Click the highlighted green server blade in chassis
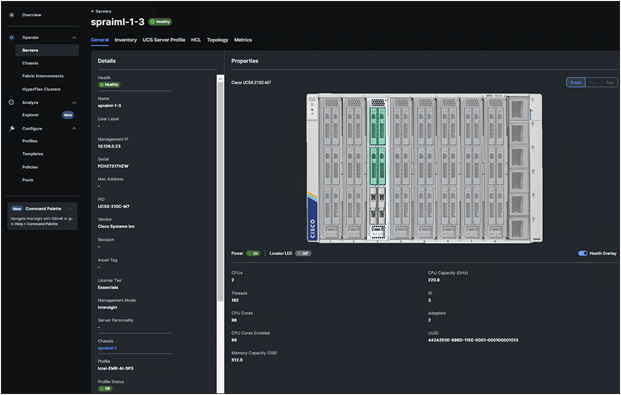This screenshot has height=395, width=621. 377,168
